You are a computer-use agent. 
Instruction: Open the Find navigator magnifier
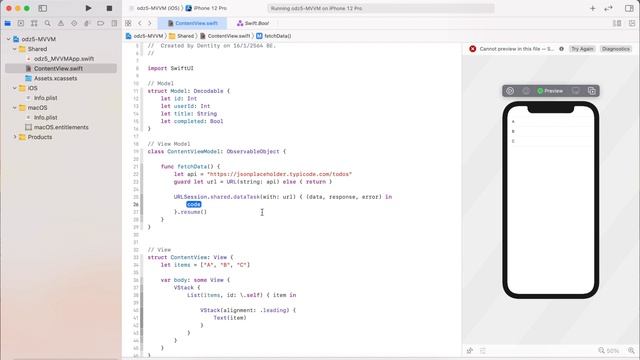47,23
